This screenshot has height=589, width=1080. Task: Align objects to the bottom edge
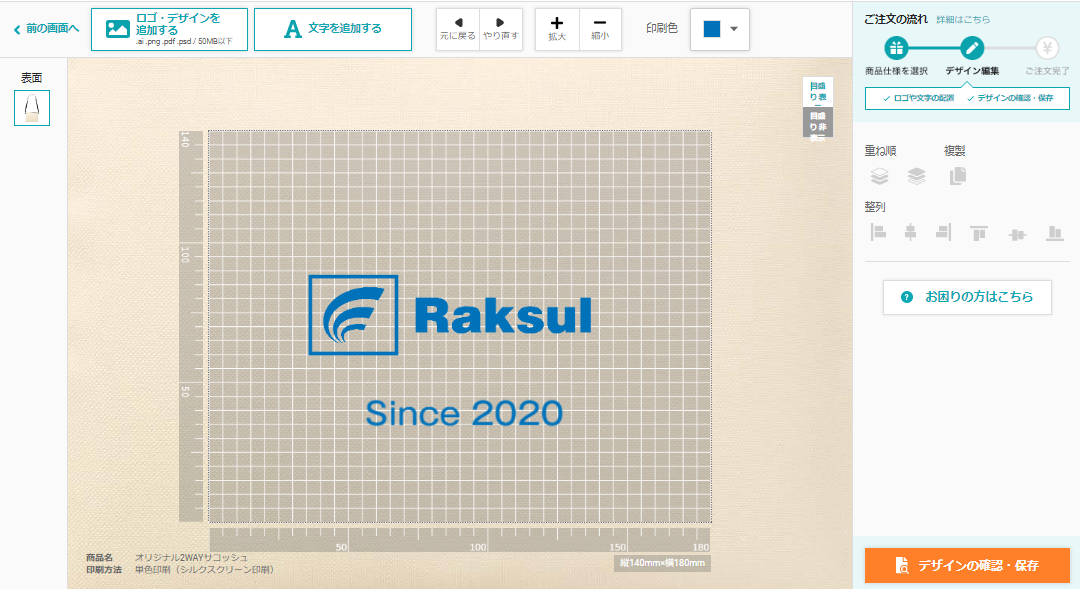1055,233
